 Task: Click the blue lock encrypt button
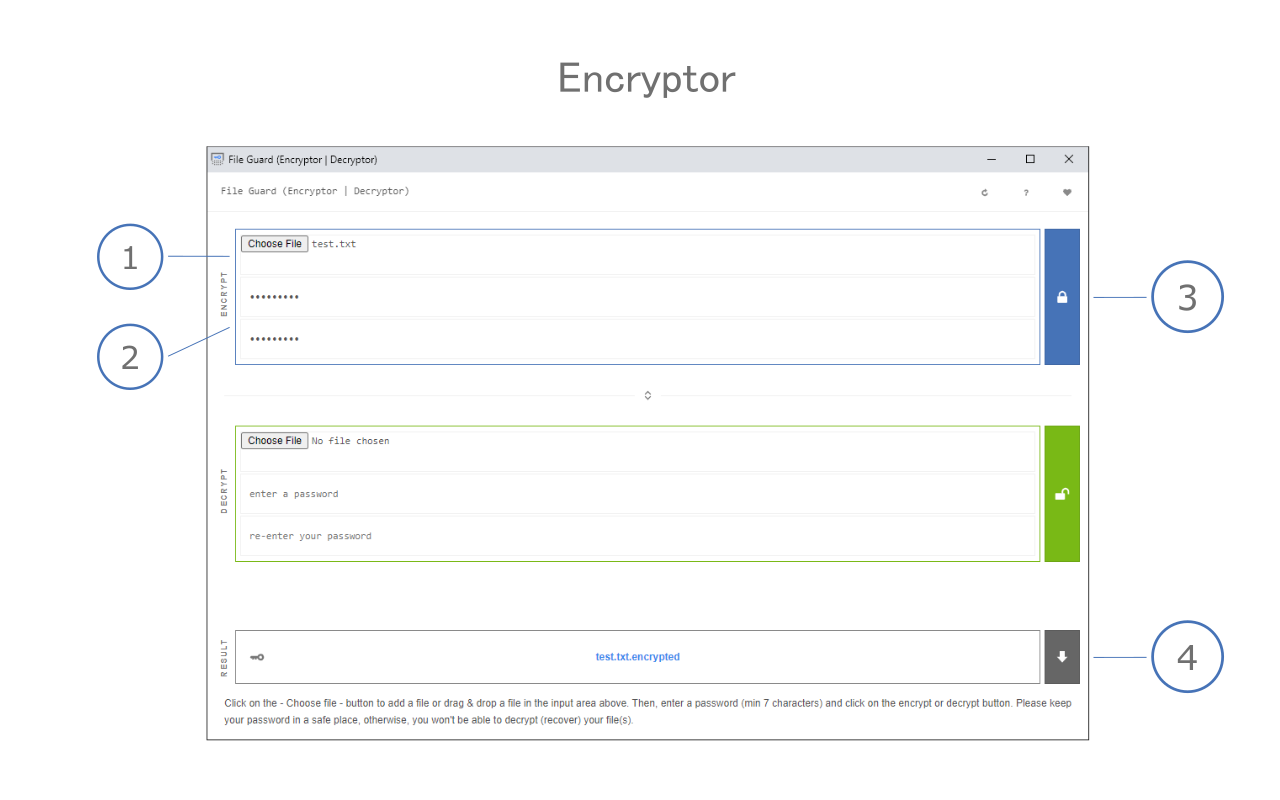1062,297
